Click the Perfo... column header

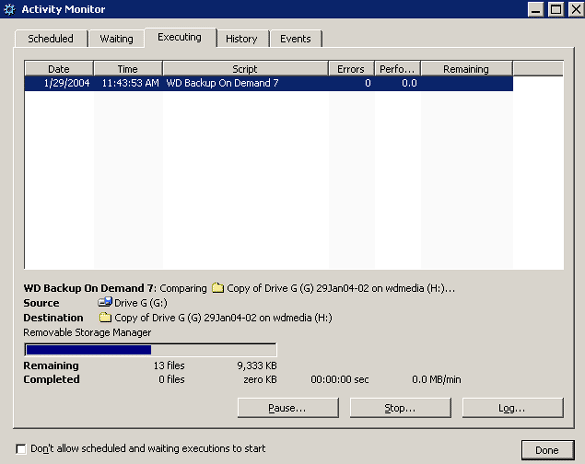(x=397, y=69)
